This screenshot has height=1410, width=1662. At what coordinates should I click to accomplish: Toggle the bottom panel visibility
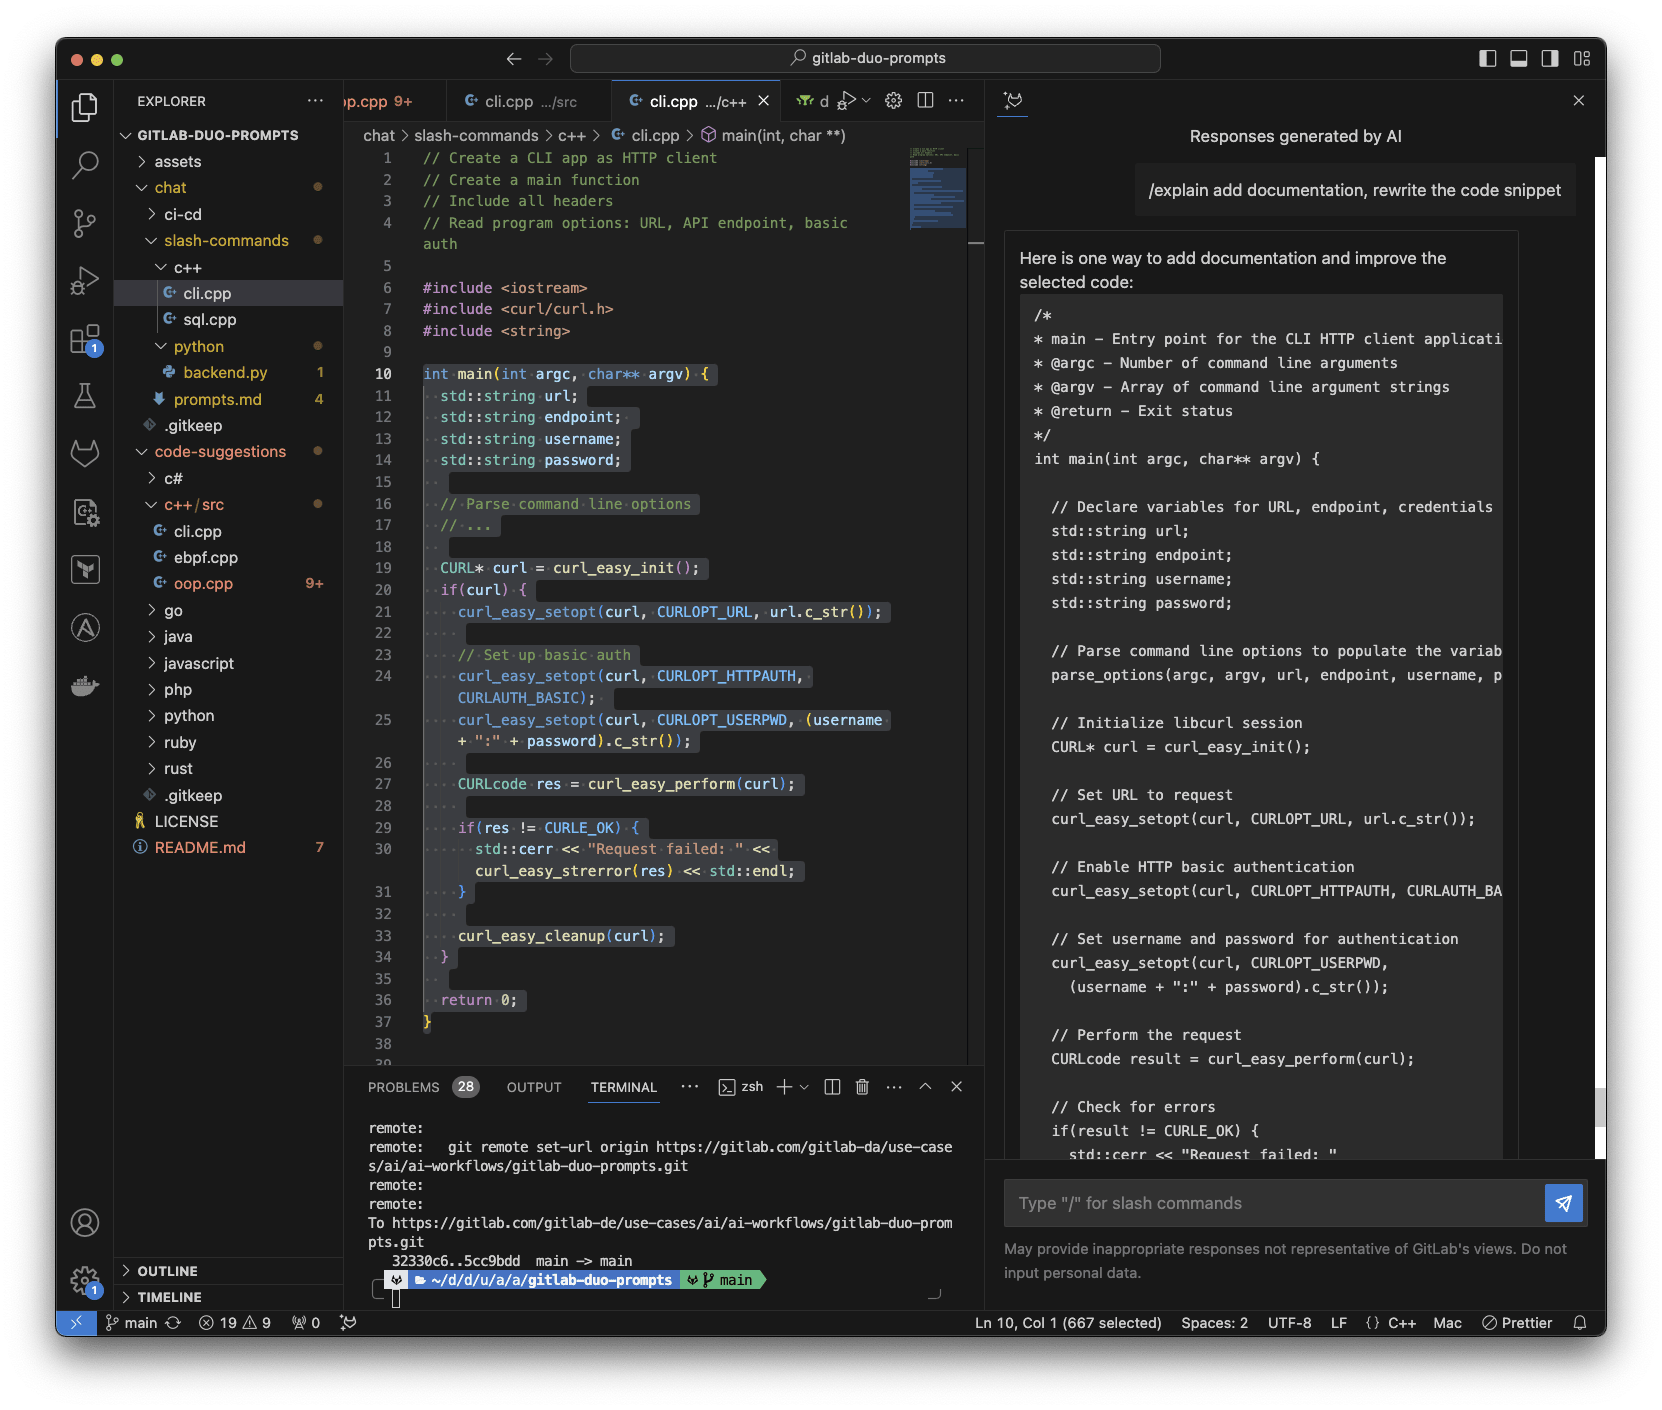click(x=1517, y=59)
